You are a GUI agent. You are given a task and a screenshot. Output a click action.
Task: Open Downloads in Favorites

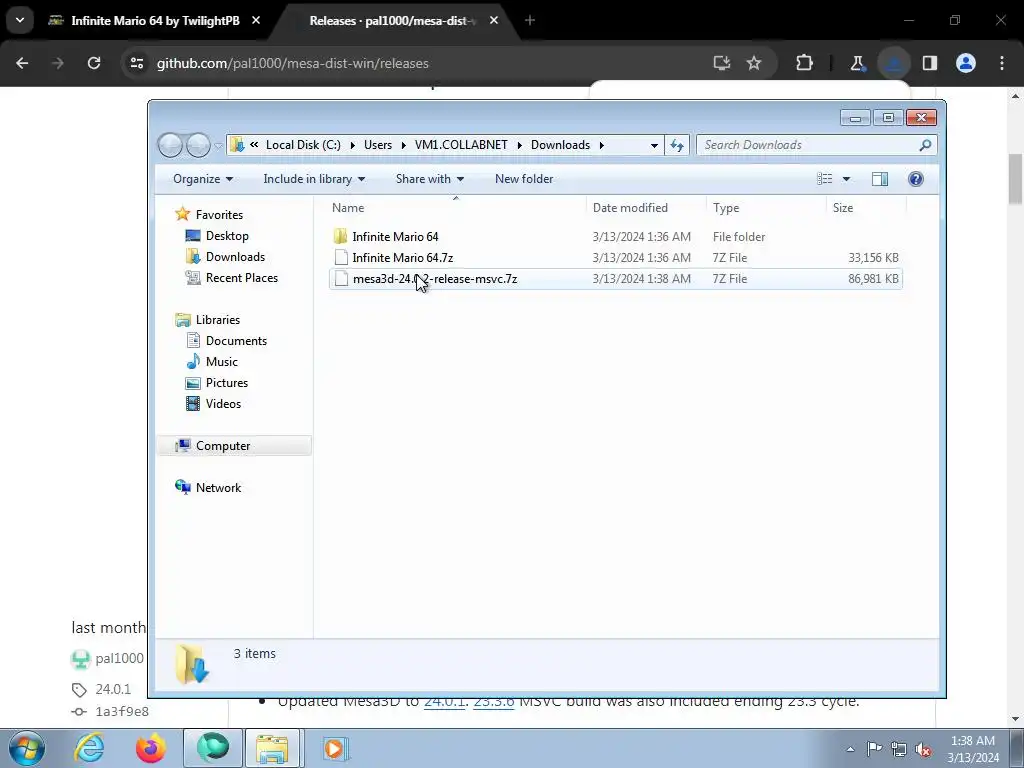pyautogui.click(x=235, y=257)
